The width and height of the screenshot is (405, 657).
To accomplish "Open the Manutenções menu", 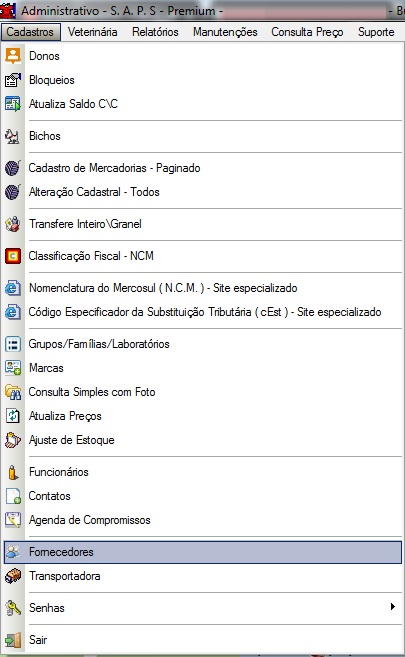I will [x=225, y=32].
